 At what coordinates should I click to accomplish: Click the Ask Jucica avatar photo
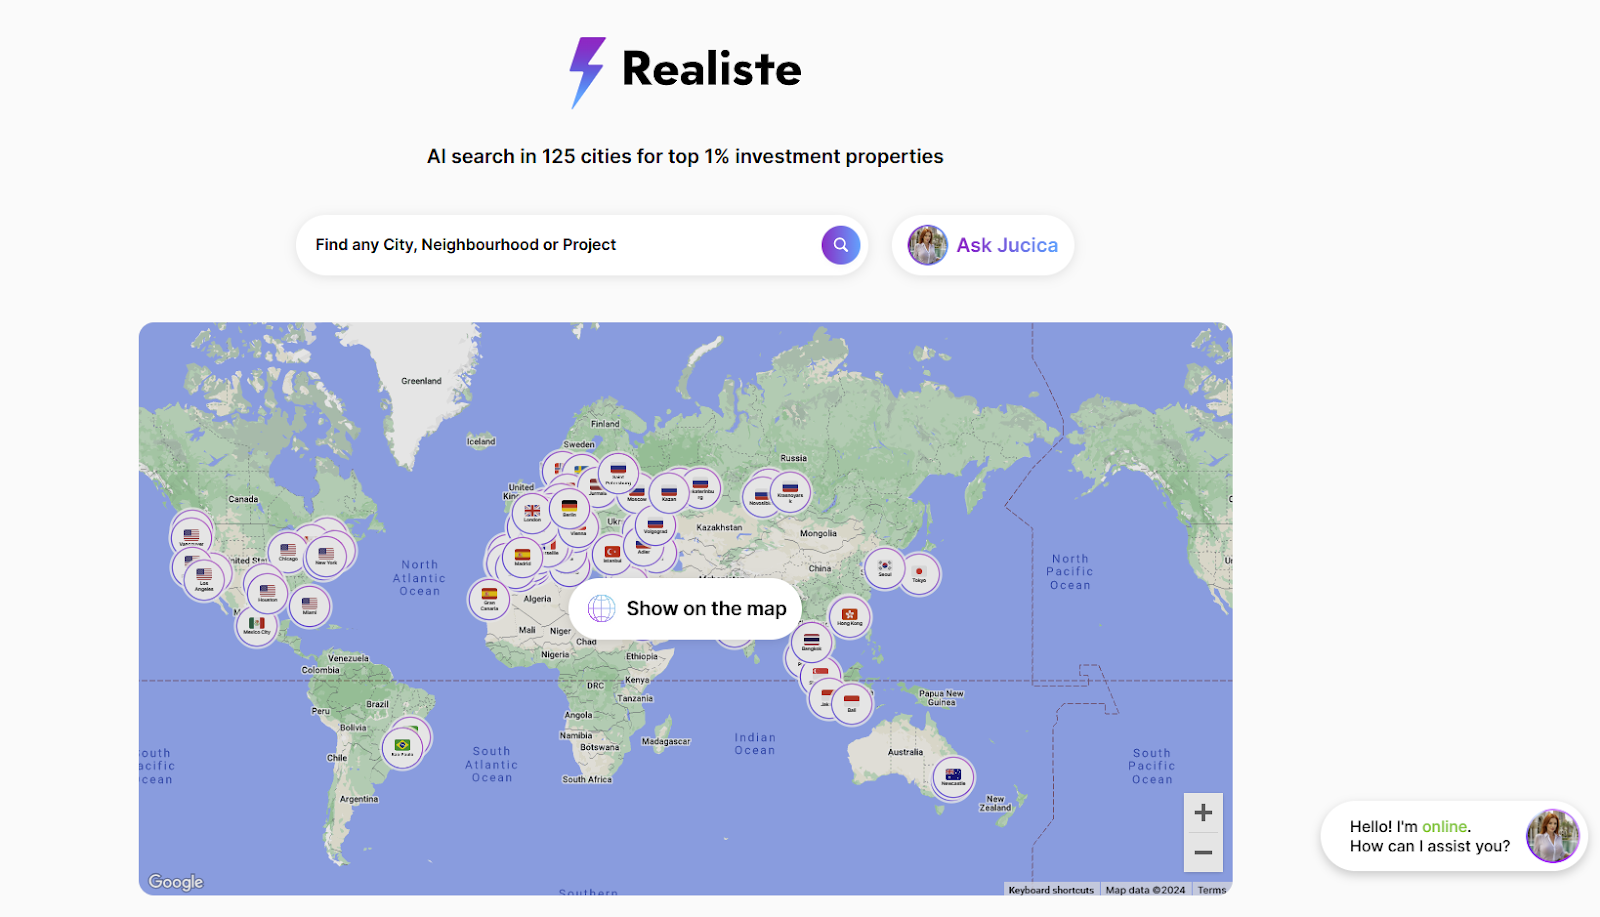click(x=927, y=245)
